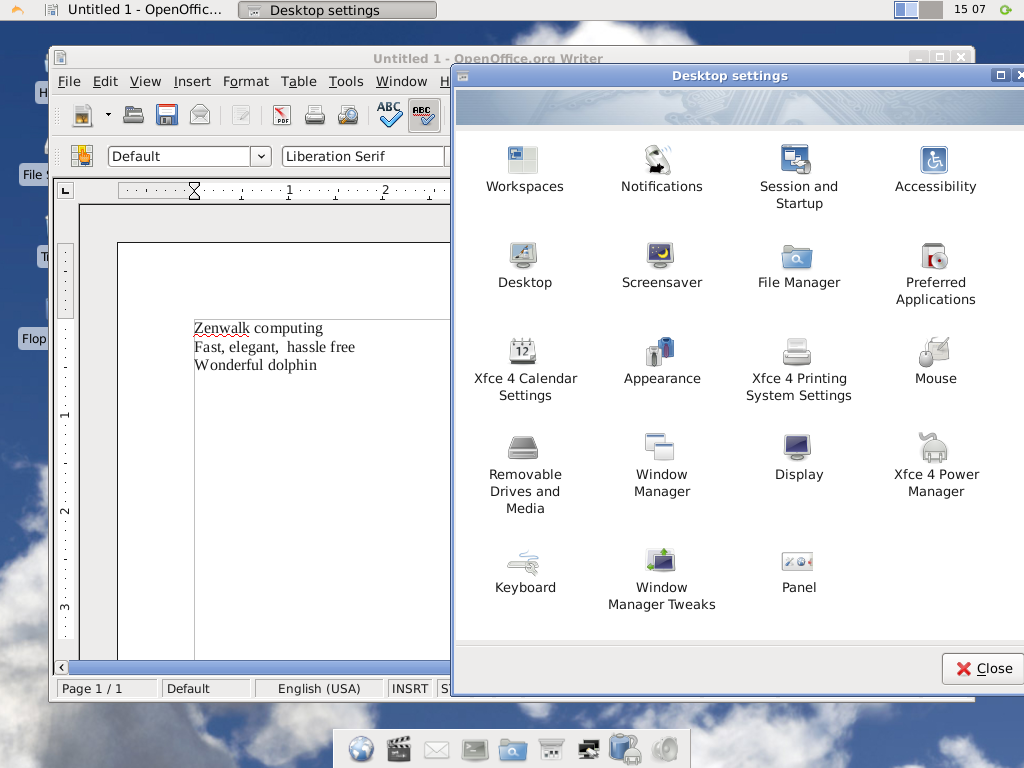The image size is (1024, 768).
Task: Open Notifications settings
Action: [x=662, y=169]
